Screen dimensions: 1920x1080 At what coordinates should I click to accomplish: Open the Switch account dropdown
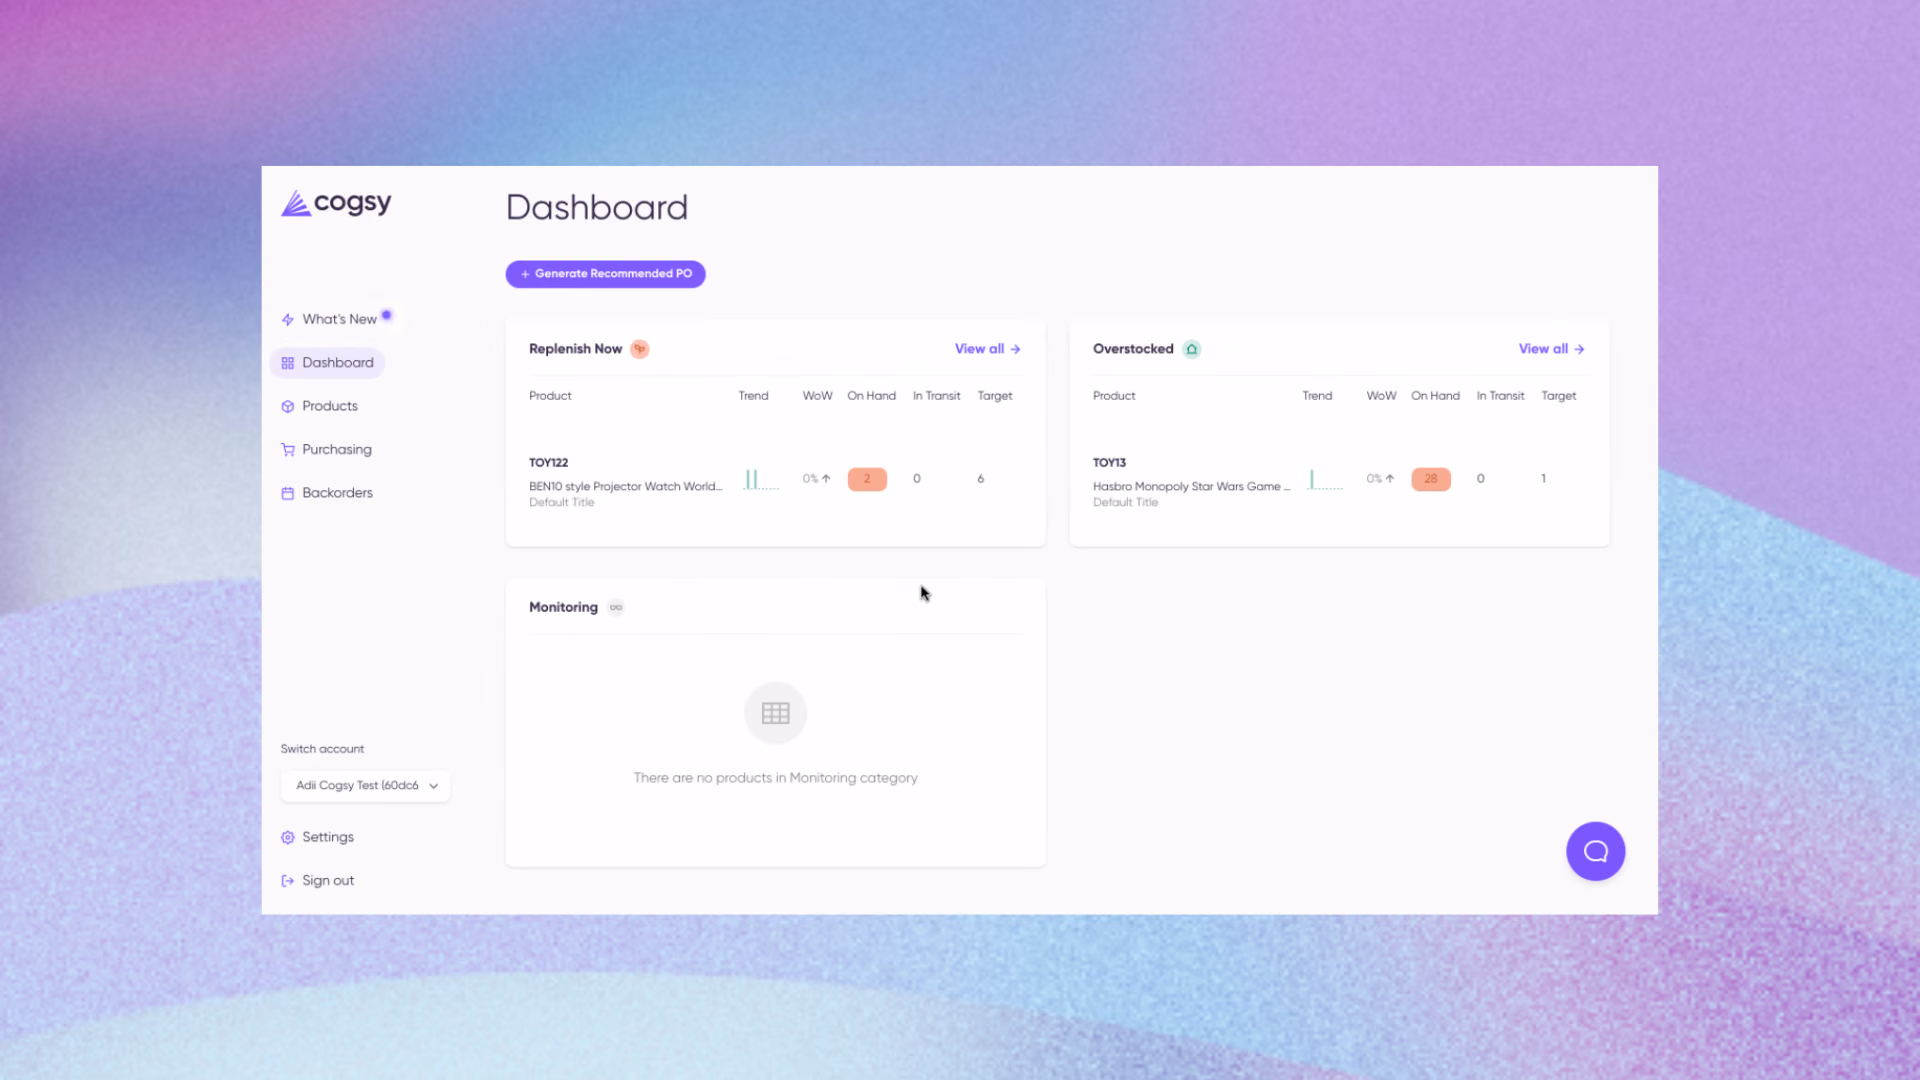pos(365,786)
